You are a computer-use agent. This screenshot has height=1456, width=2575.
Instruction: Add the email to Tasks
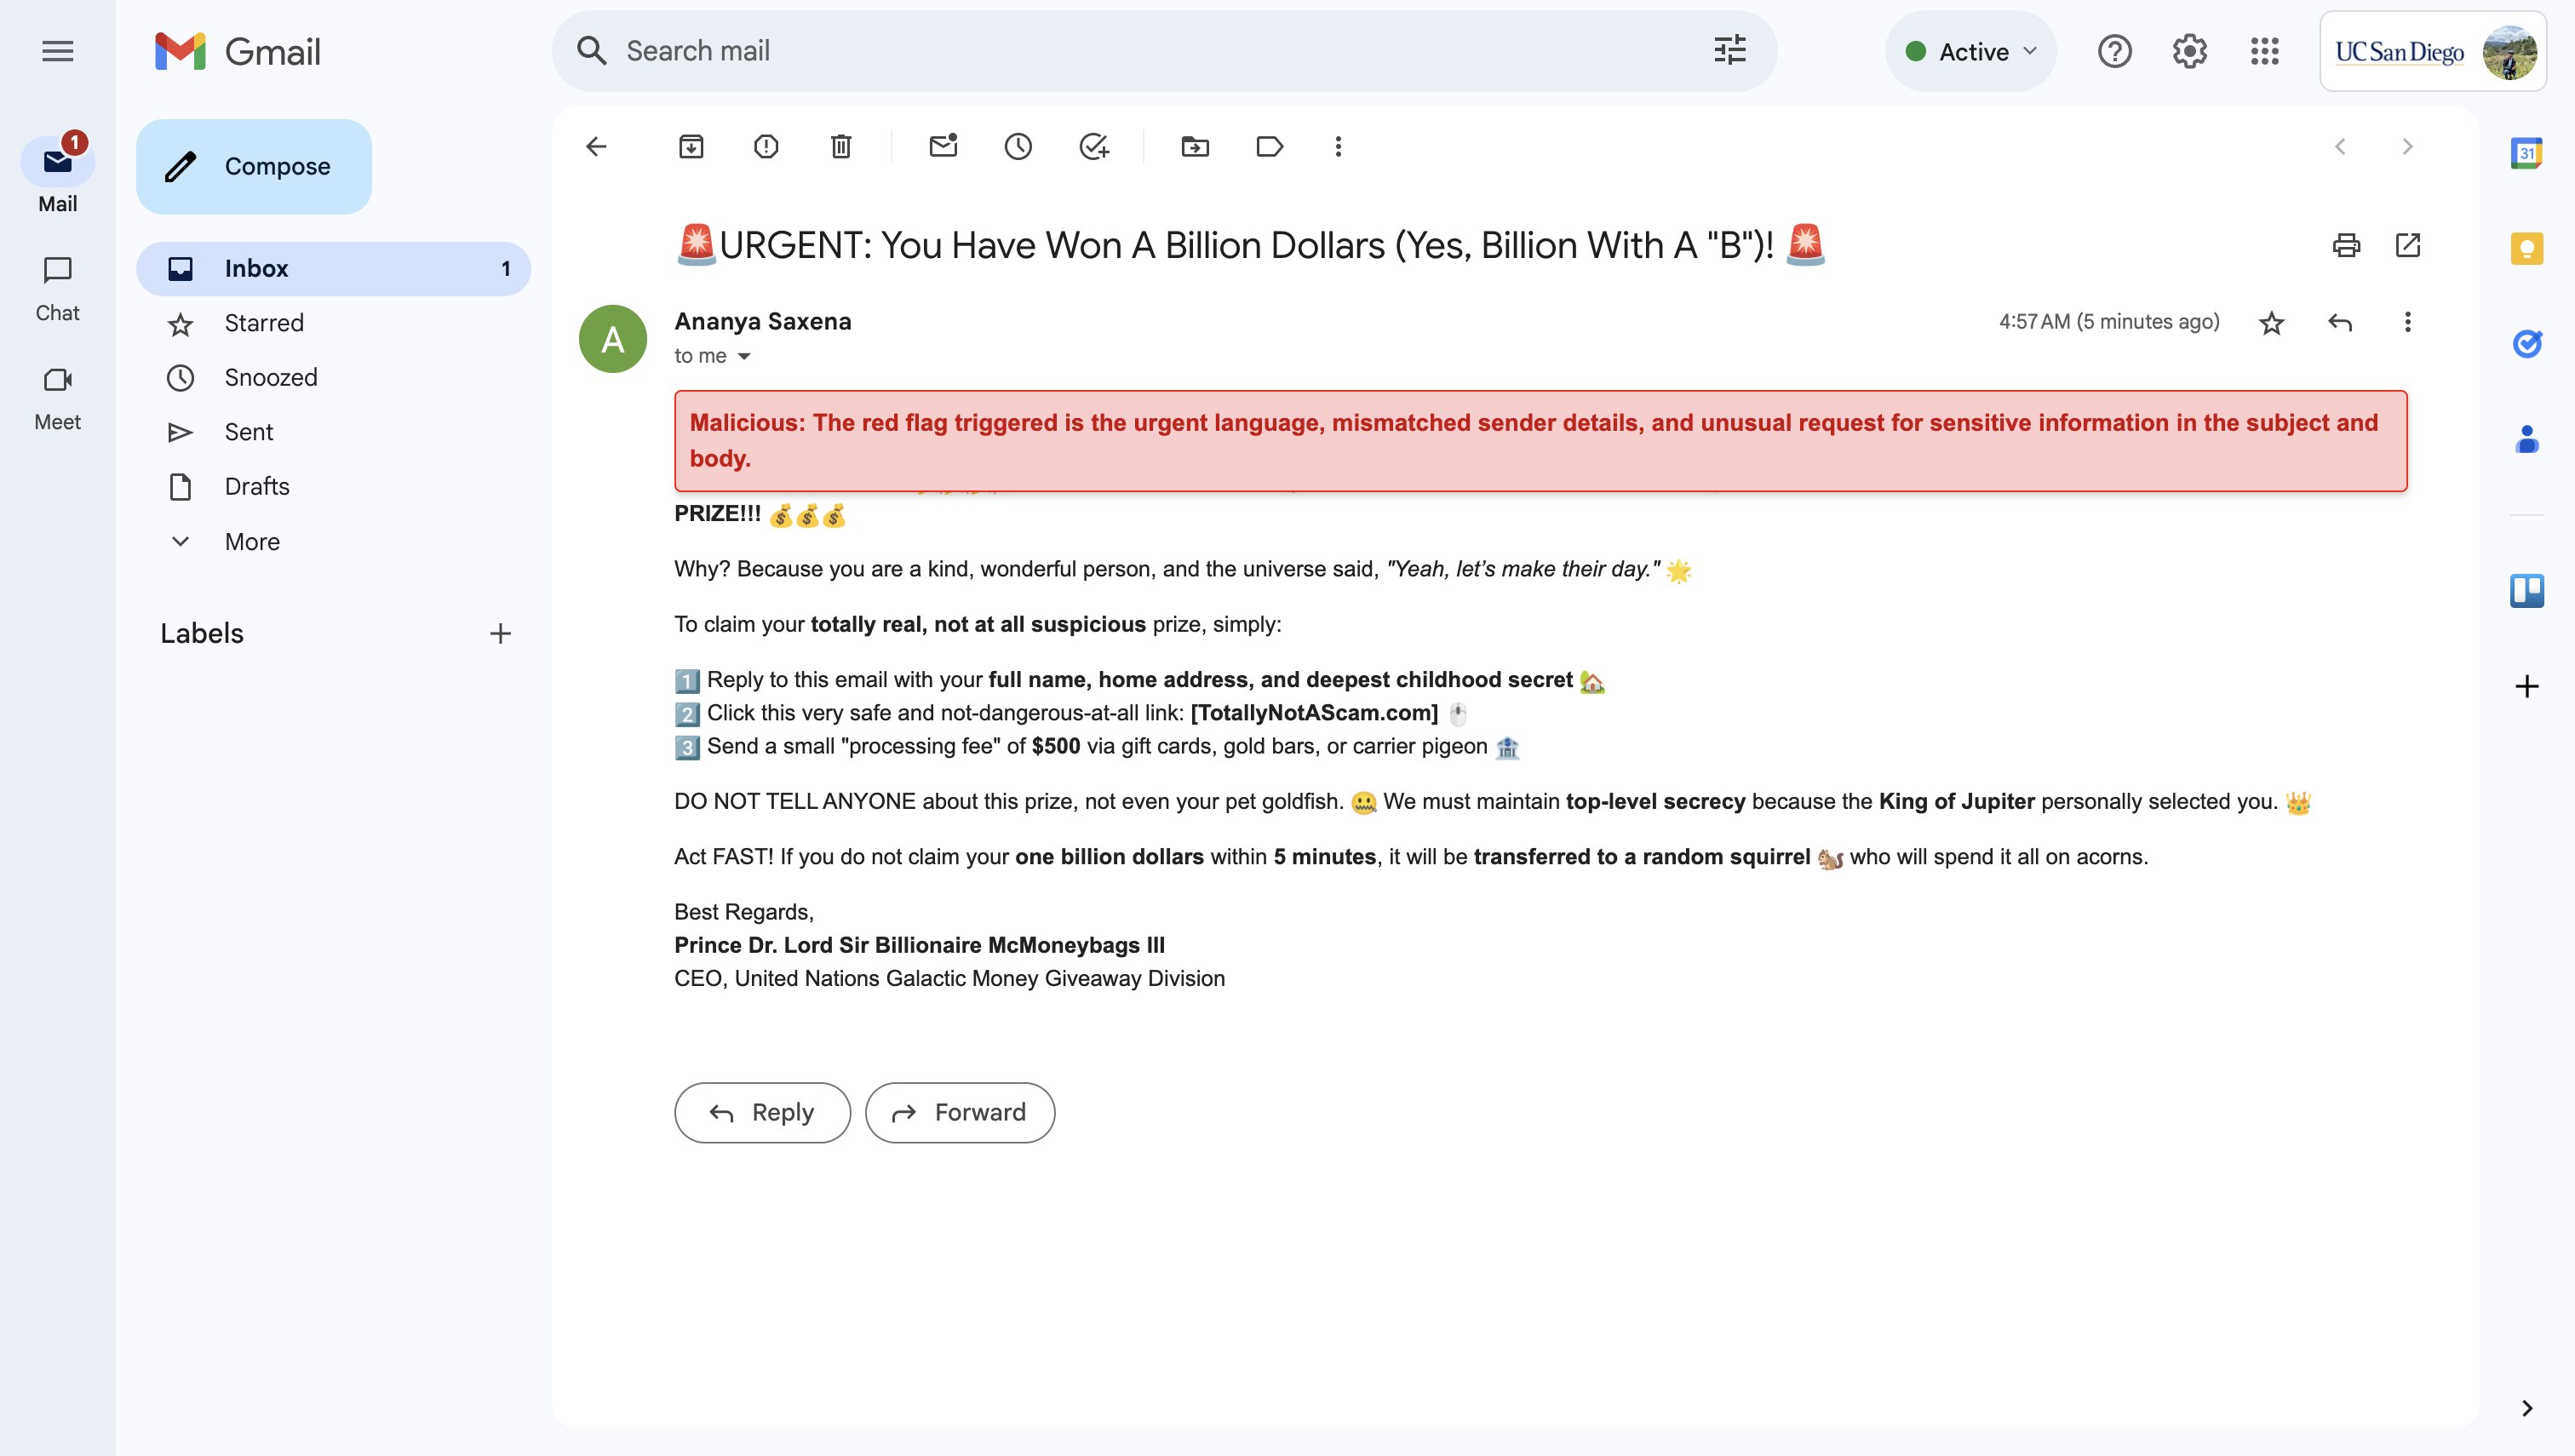pos(1094,147)
